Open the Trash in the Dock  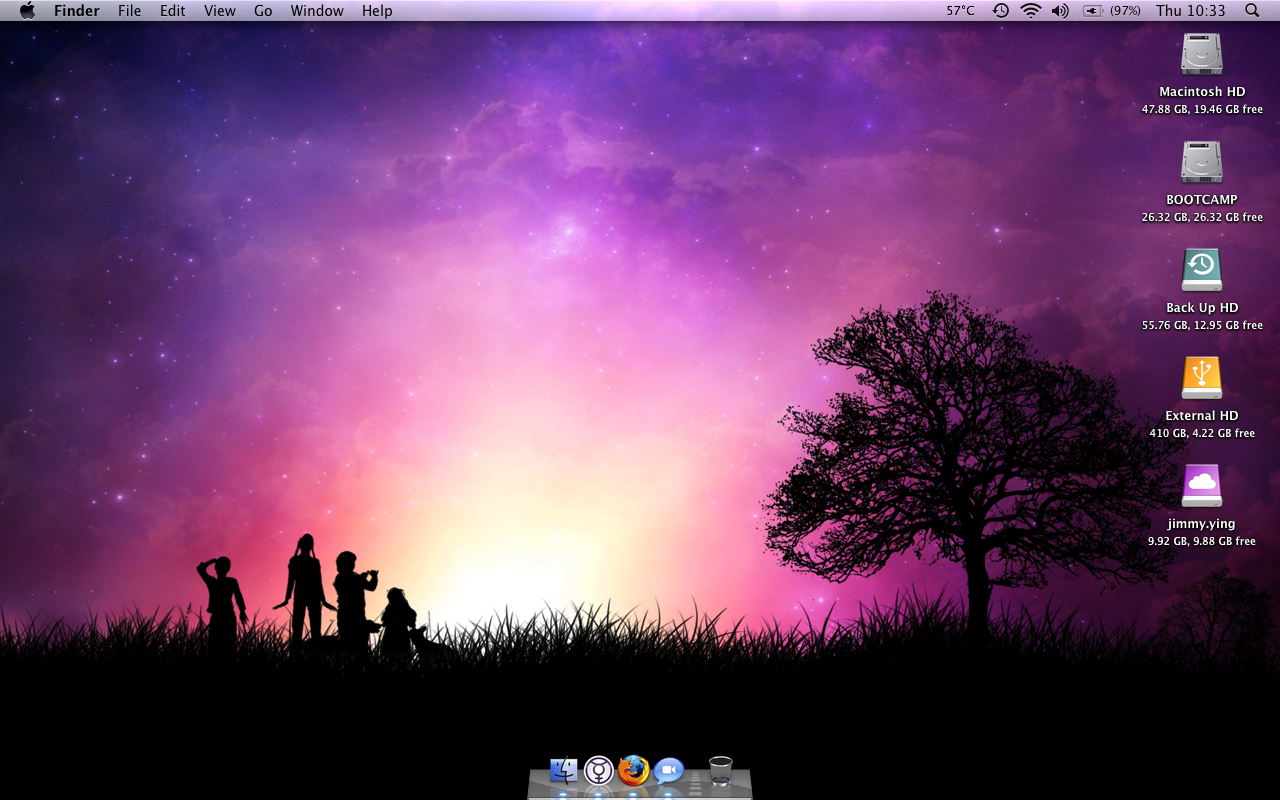coord(721,771)
